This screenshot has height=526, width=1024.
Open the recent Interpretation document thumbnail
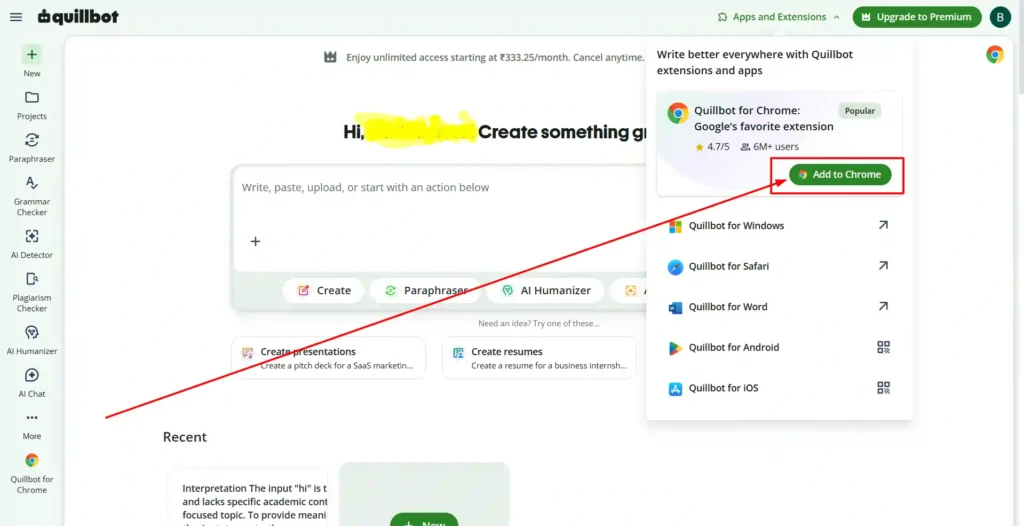pos(248,497)
